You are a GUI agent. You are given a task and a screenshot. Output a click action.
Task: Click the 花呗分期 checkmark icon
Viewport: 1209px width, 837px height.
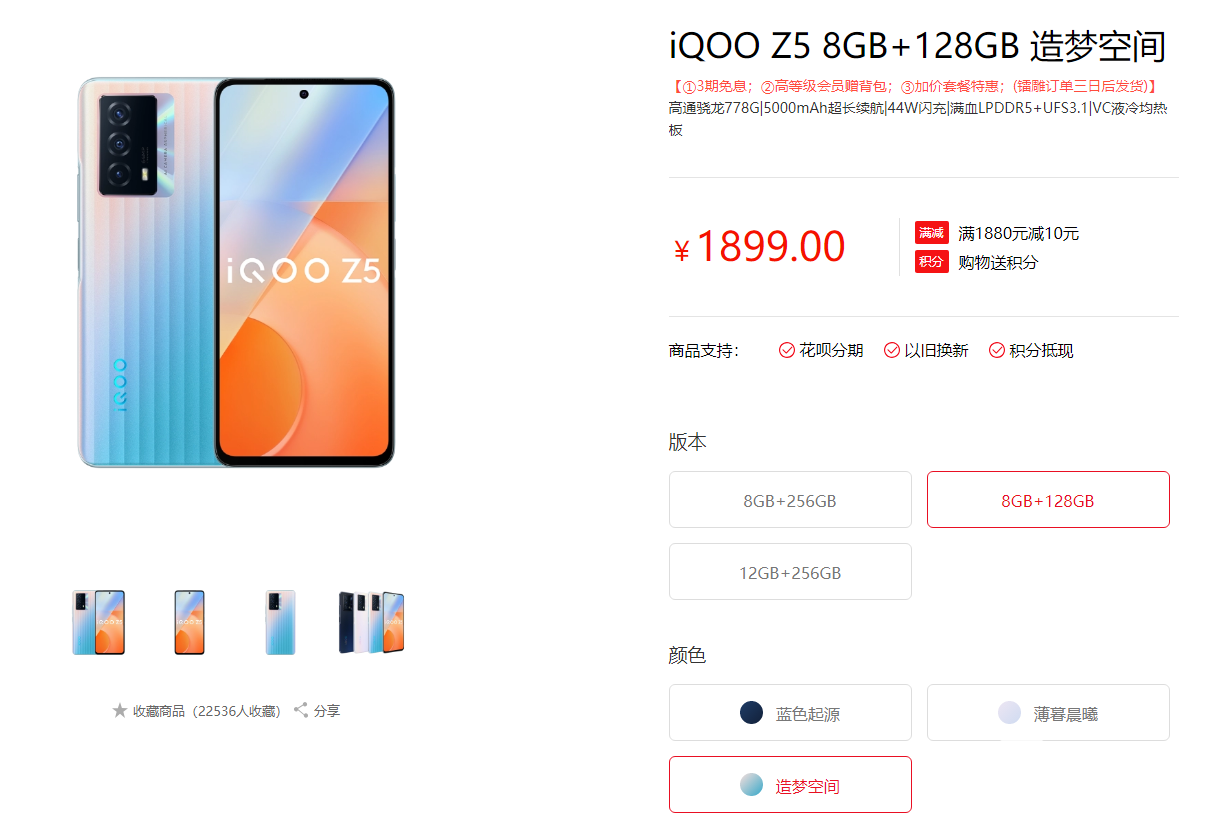(x=787, y=350)
